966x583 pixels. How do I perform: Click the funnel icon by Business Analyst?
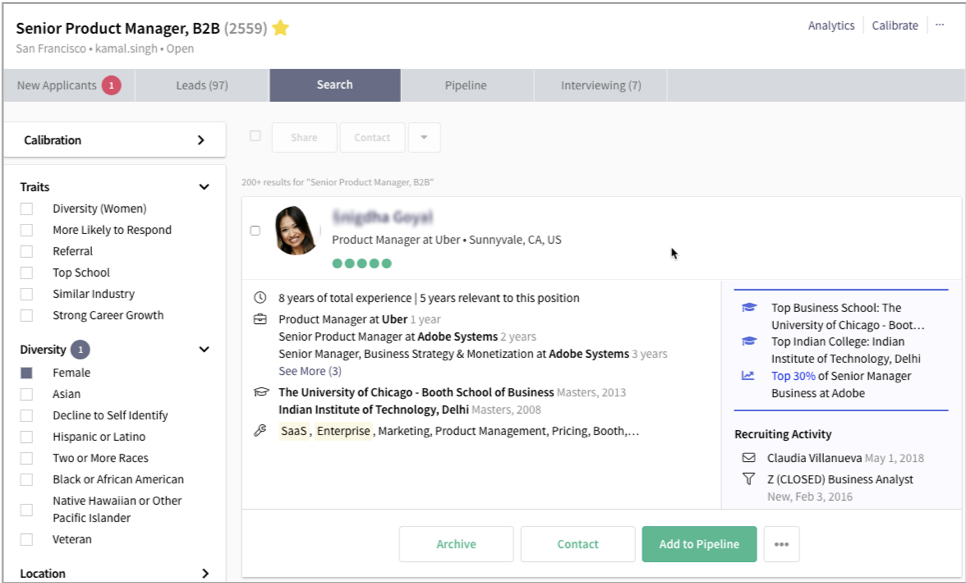[749, 478]
